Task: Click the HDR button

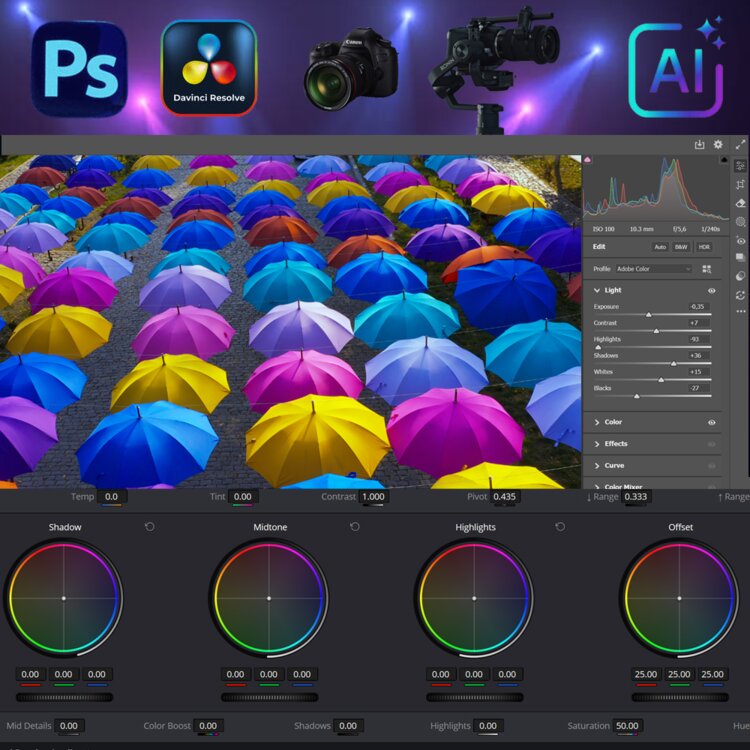Action: click(x=704, y=247)
